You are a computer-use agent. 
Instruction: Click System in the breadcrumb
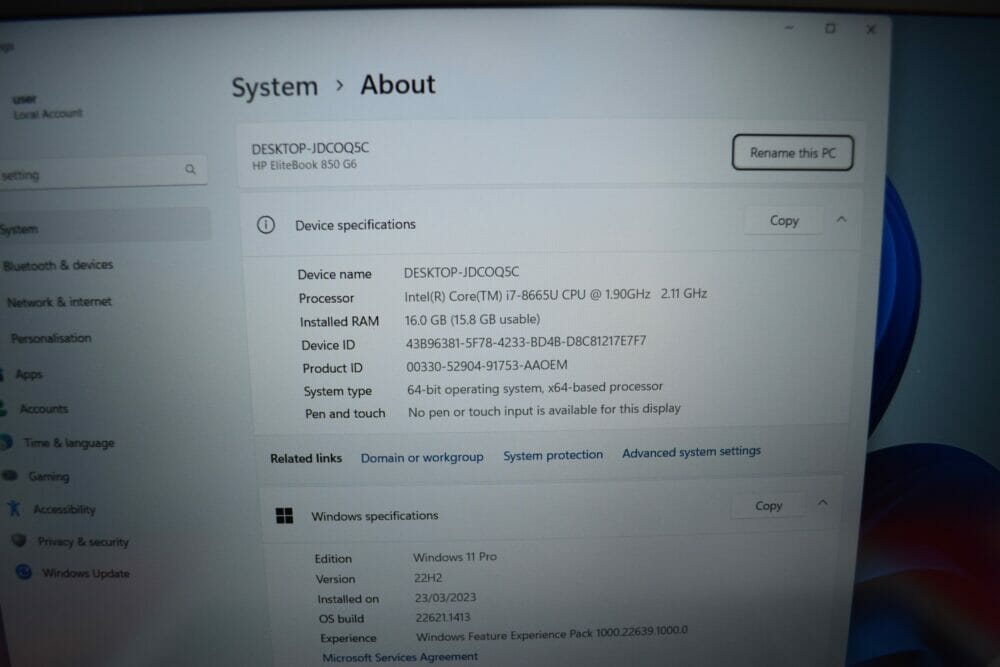pyautogui.click(x=274, y=86)
